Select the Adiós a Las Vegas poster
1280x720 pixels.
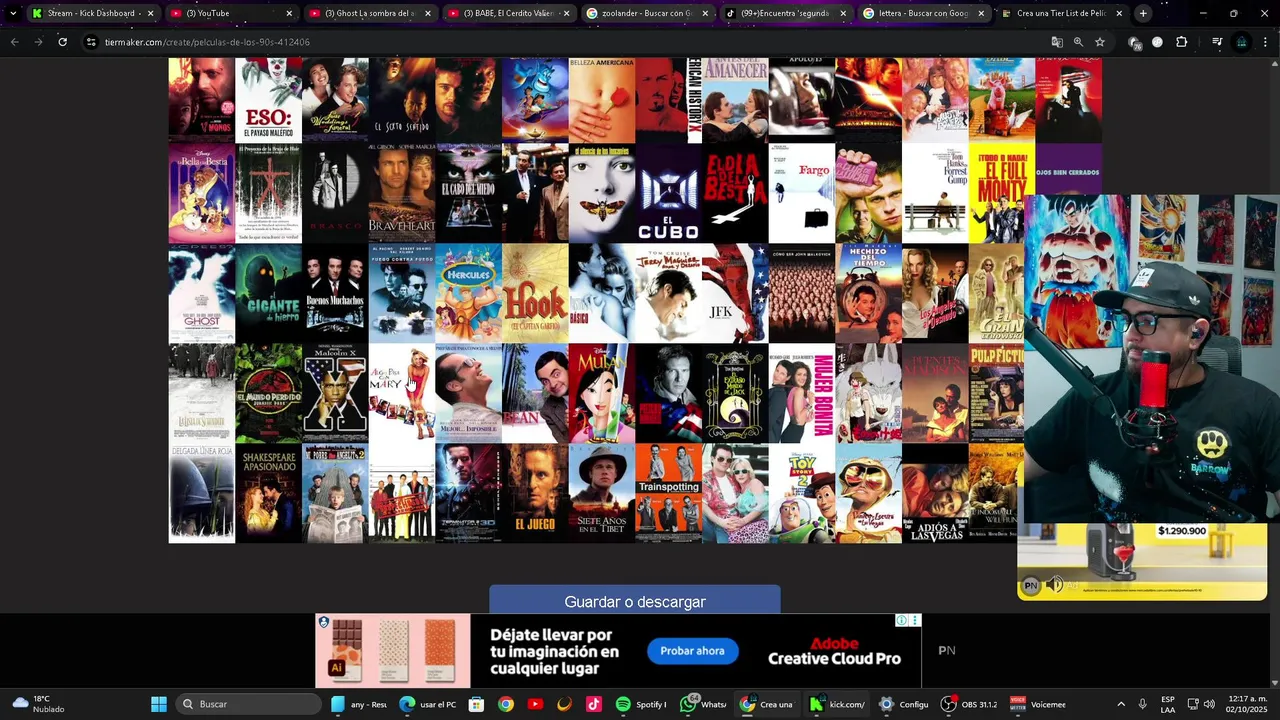[x=935, y=493]
